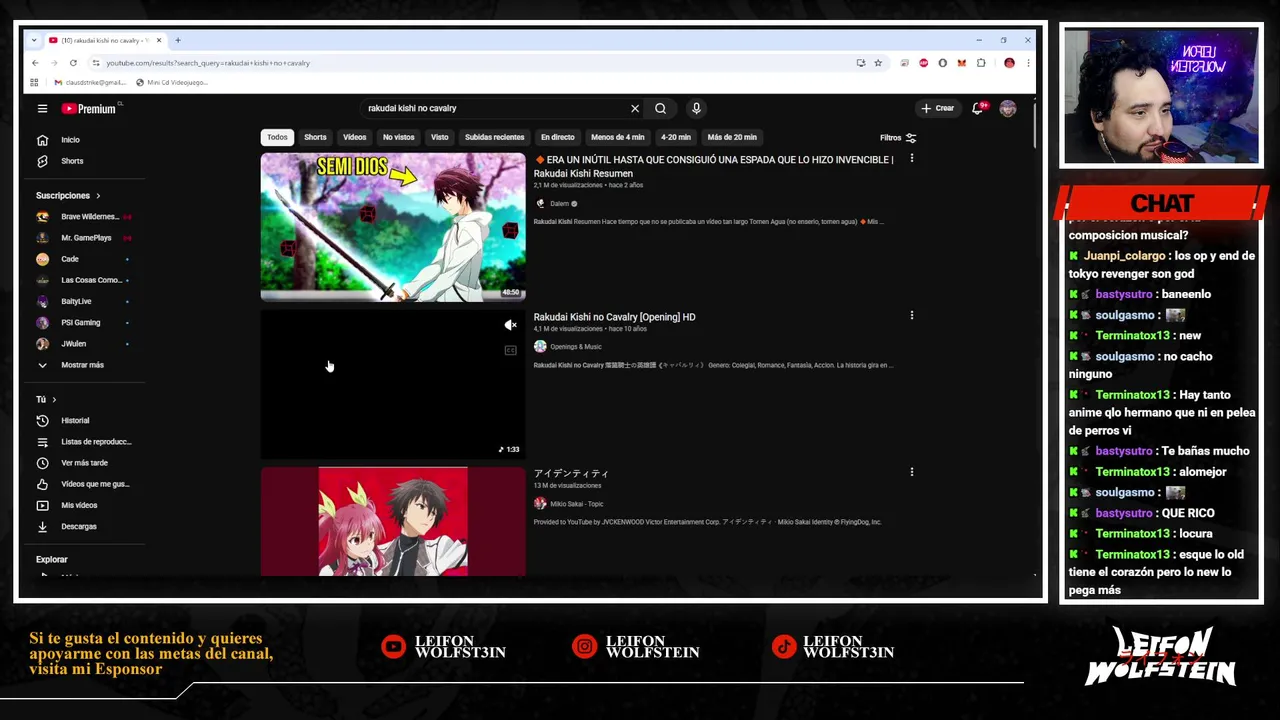Select the Menos de 4 min chip

[617, 137]
